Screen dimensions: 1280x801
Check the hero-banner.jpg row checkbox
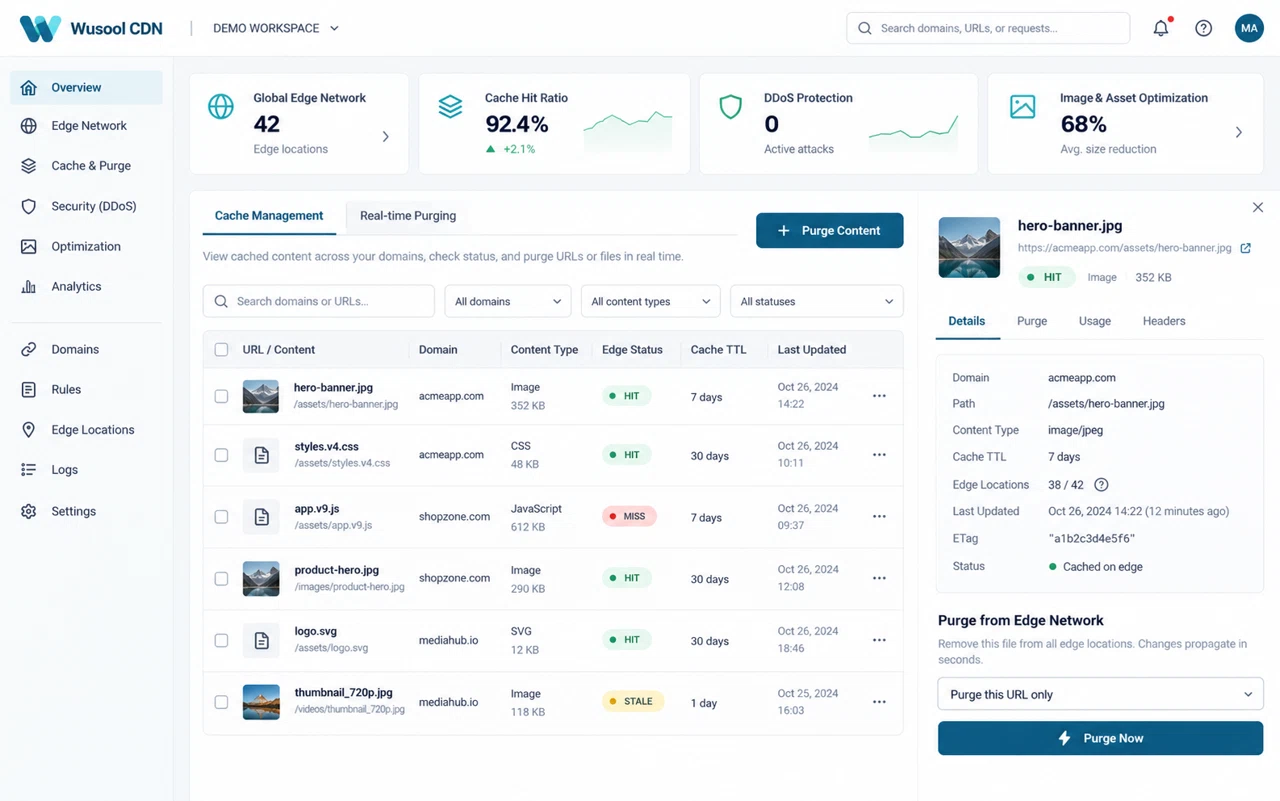pyautogui.click(x=221, y=396)
